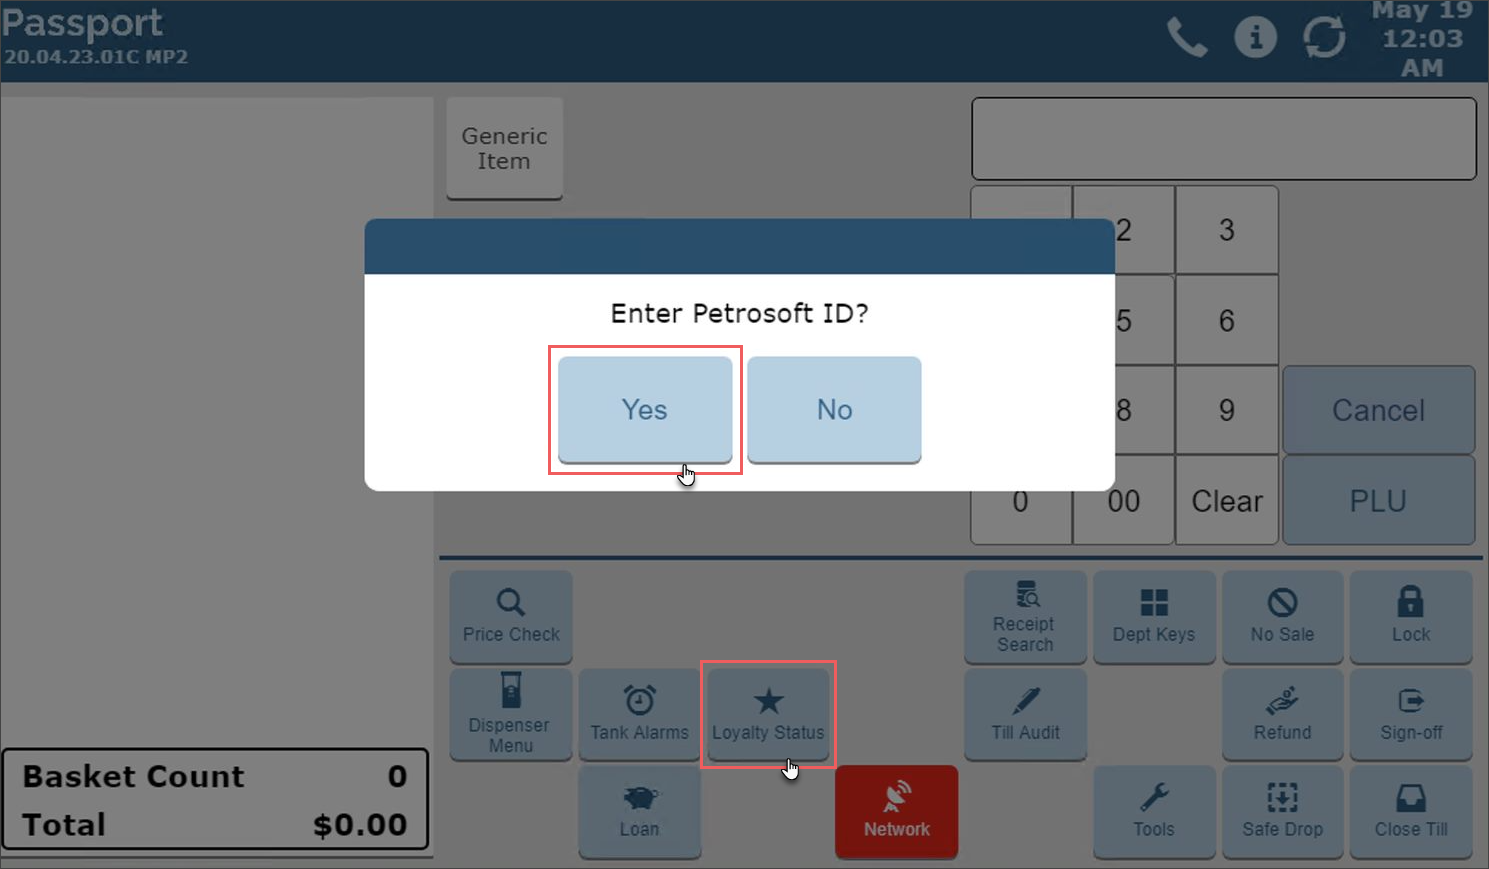Start a Till Audit
The image size is (1489, 869).
click(x=1025, y=714)
